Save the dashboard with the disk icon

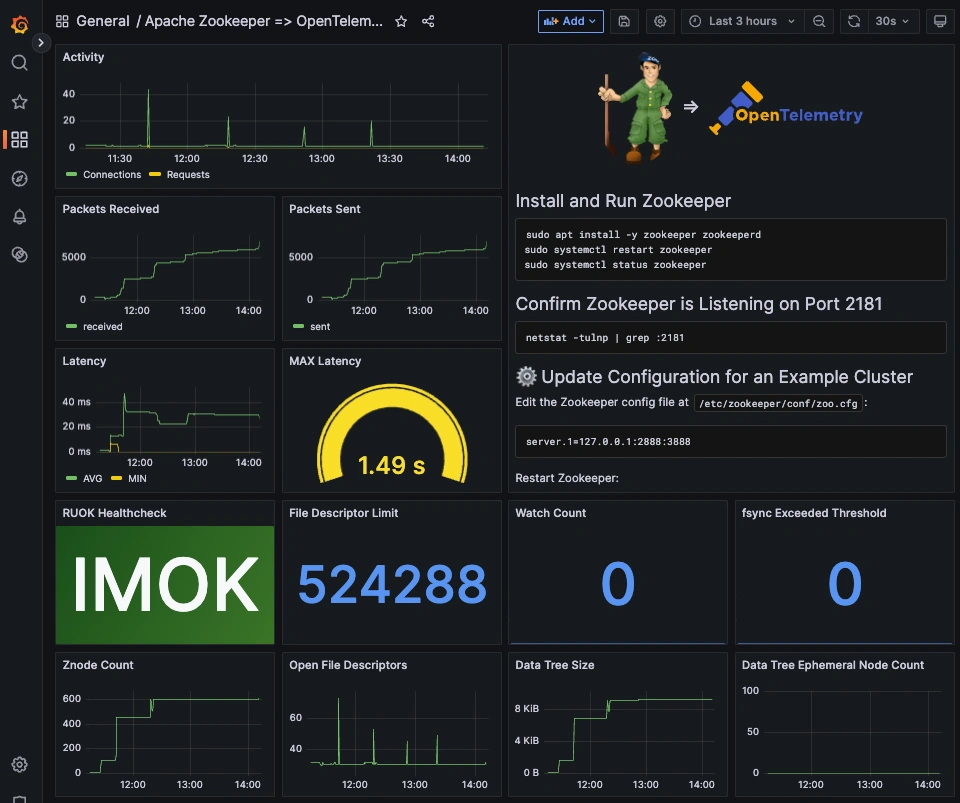pyautogui.click(x=624, y=21)
